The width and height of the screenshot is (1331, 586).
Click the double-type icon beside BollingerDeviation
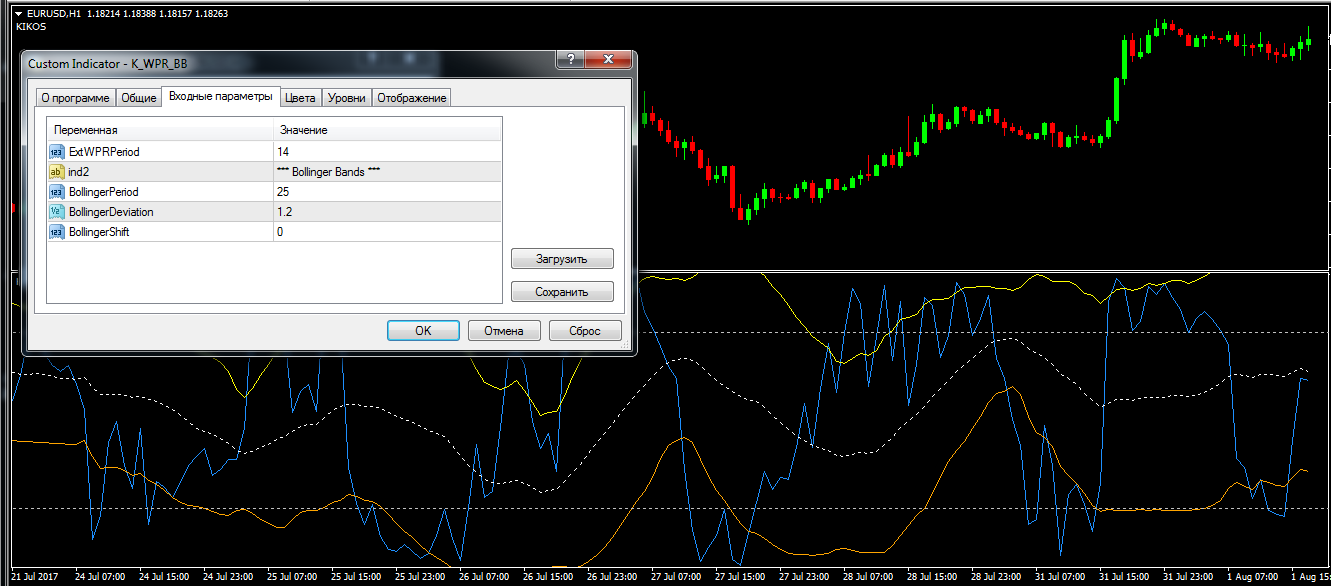pyautogui.click(x=56, y=212)
